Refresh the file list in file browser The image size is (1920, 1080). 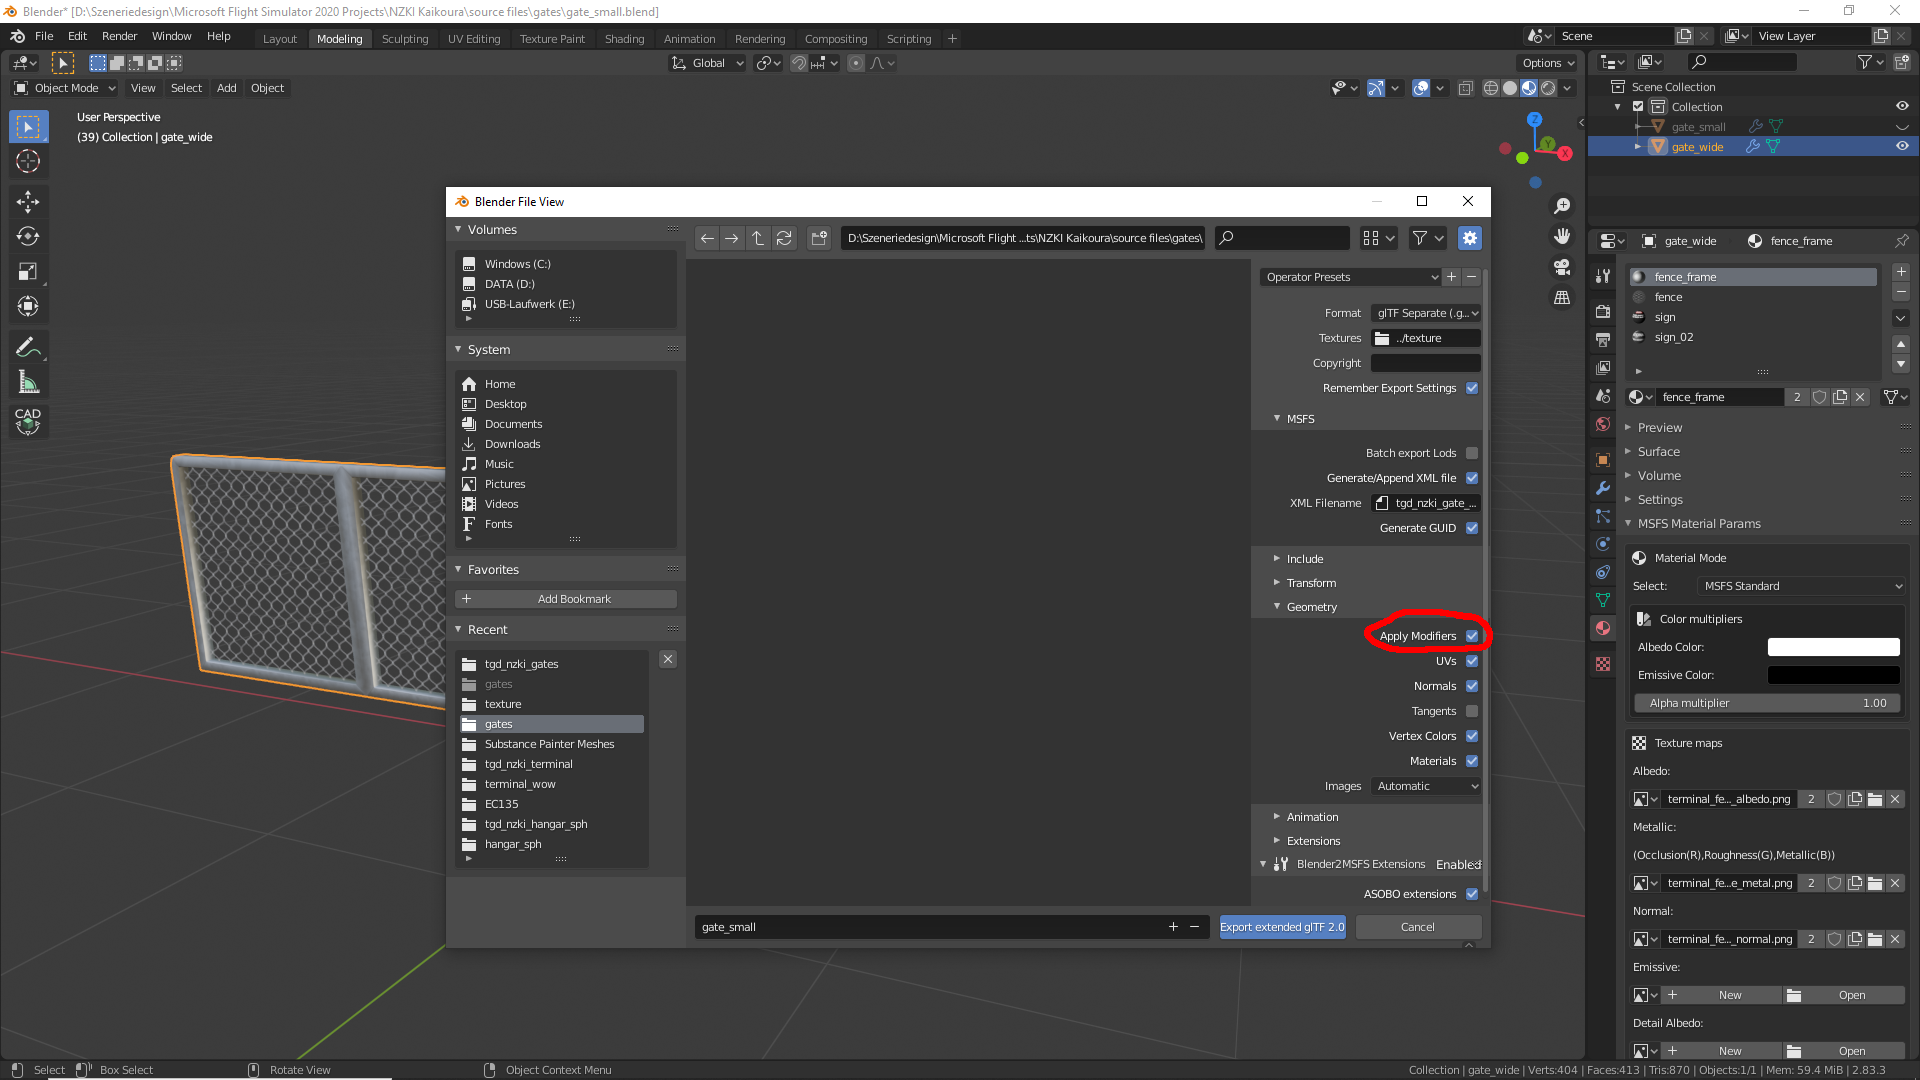(784, 238)
